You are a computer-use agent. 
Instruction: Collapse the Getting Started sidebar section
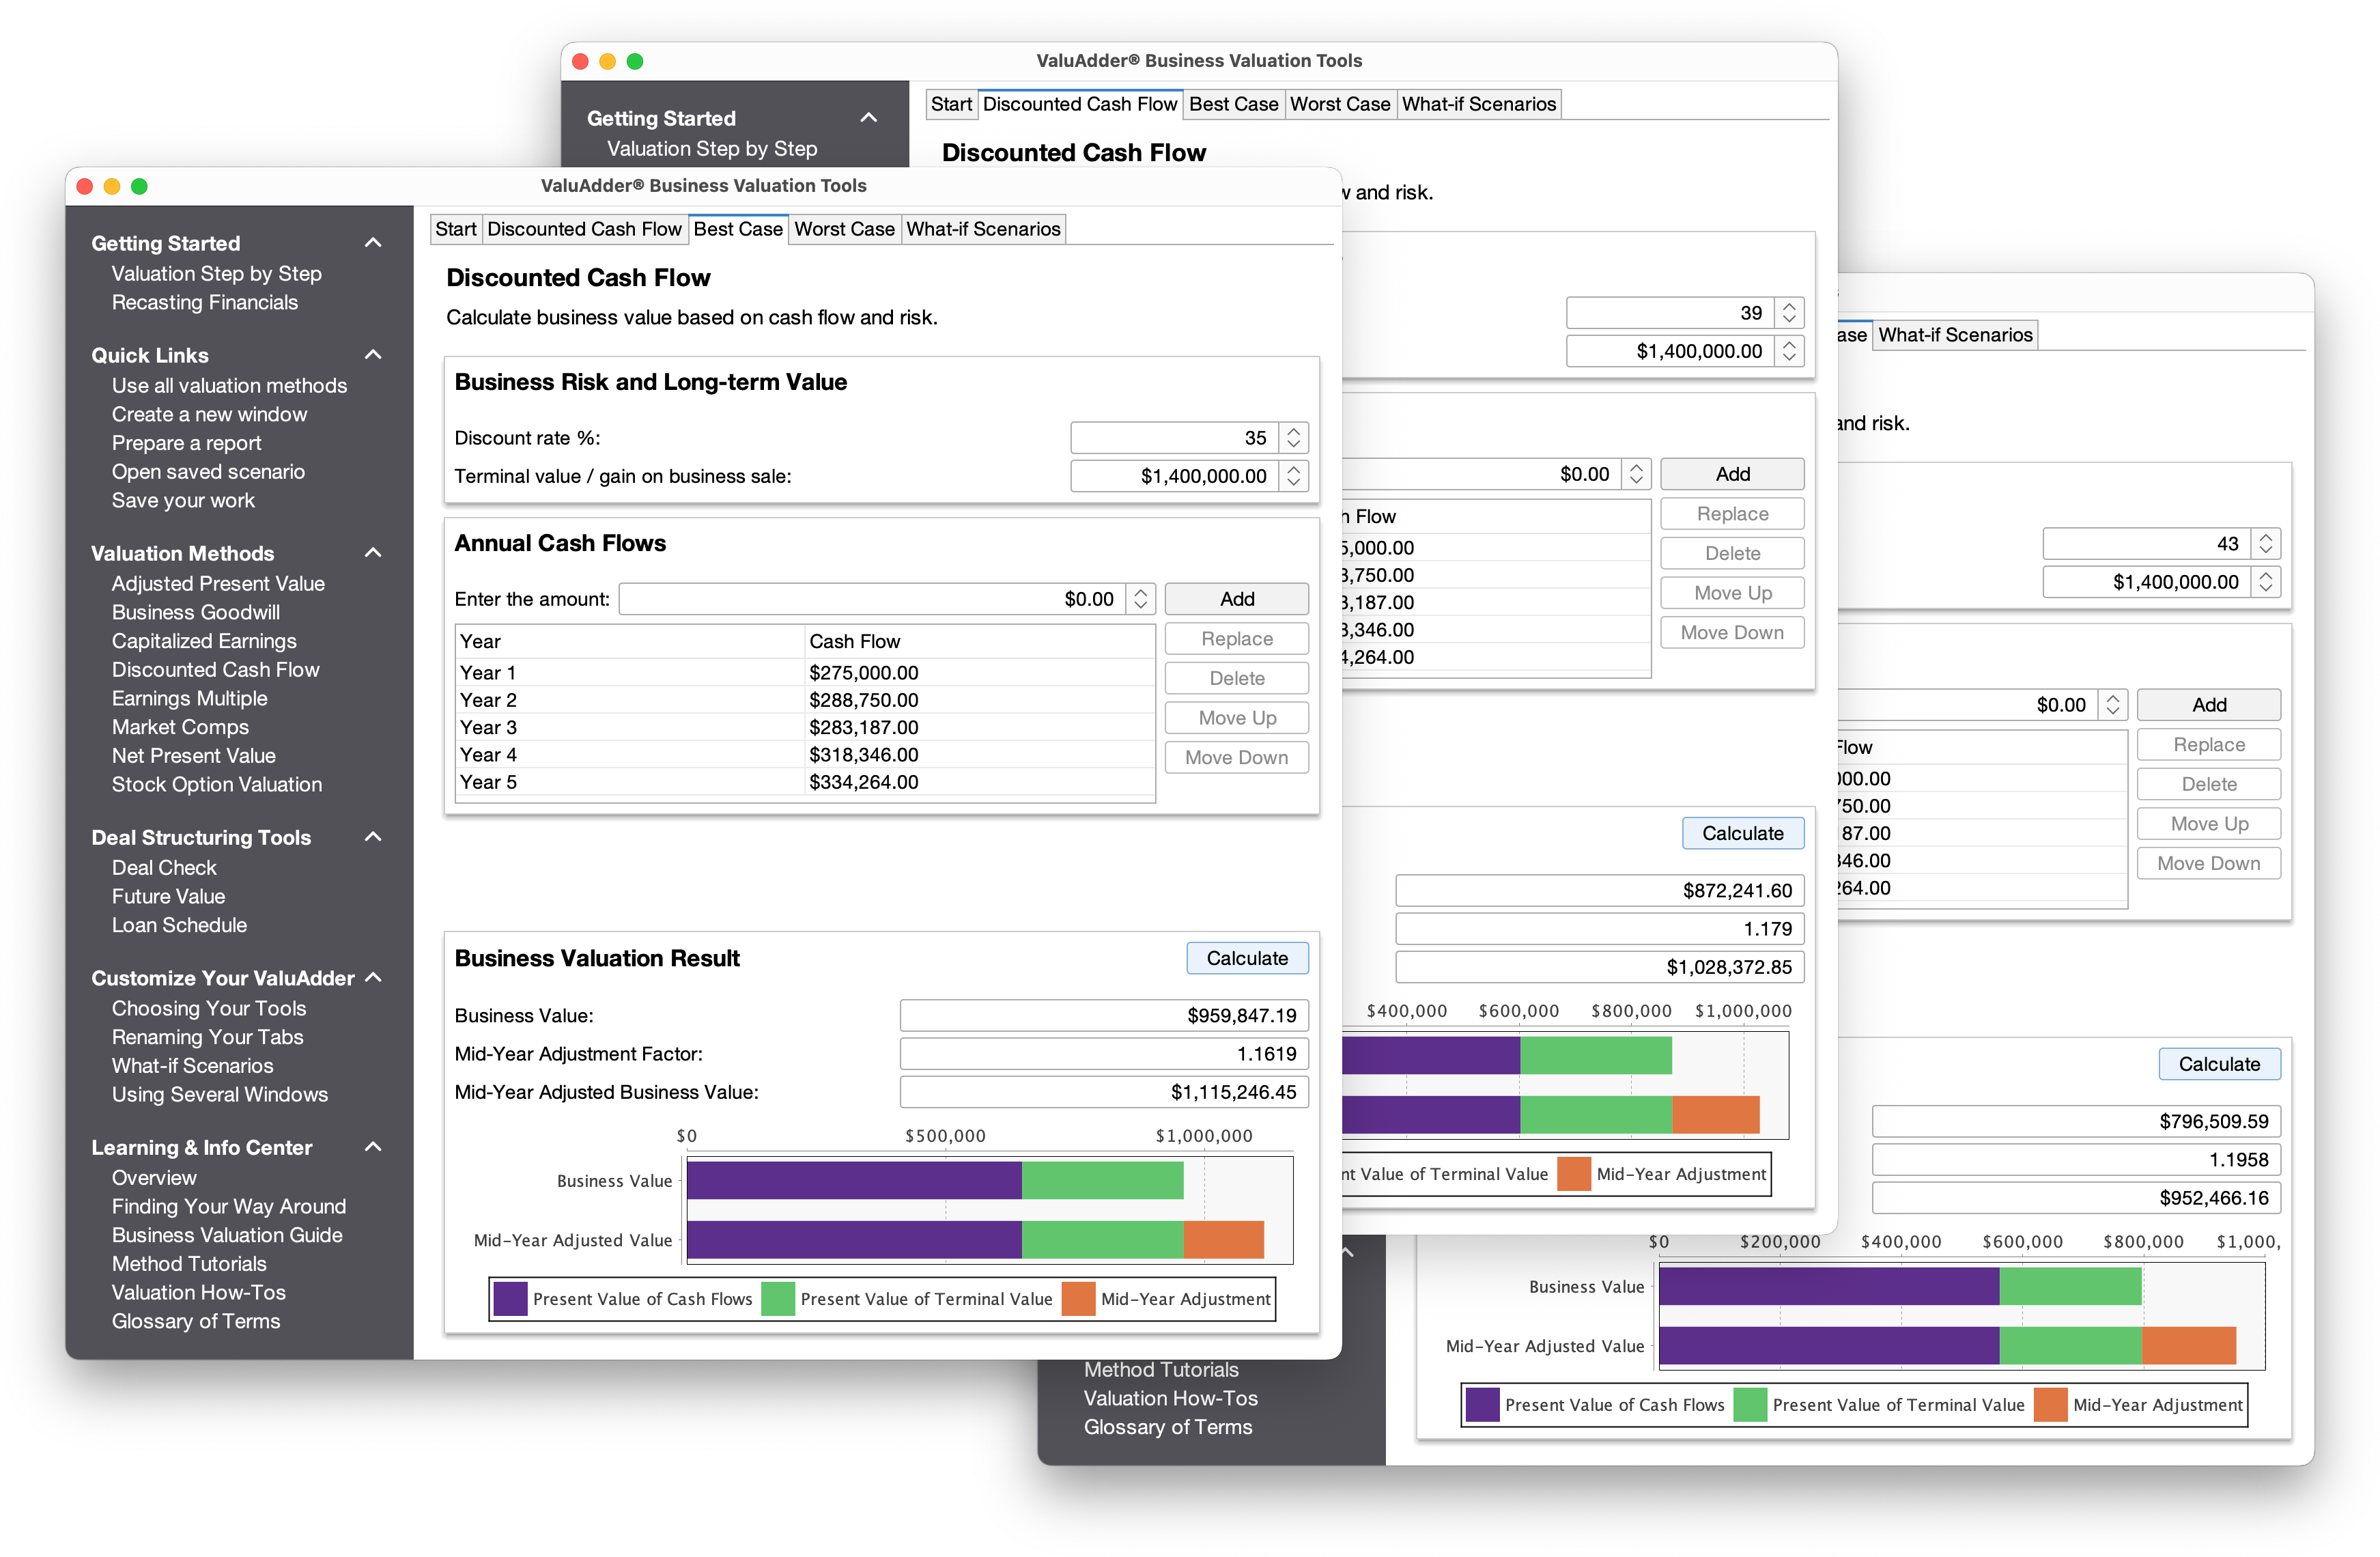point(373,242)
